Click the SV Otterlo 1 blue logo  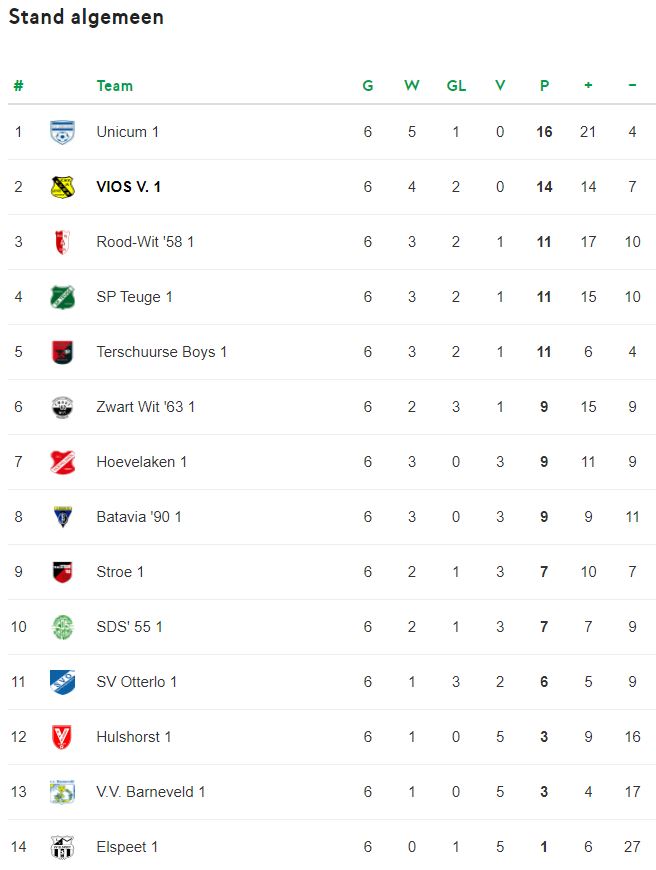(62, 682)
